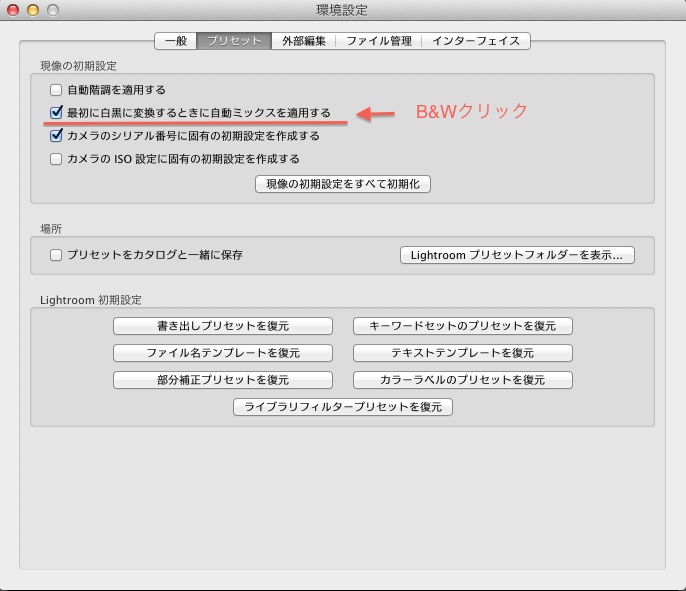Click キーワードセットのプリセットを復元 button

click(462, 326)
